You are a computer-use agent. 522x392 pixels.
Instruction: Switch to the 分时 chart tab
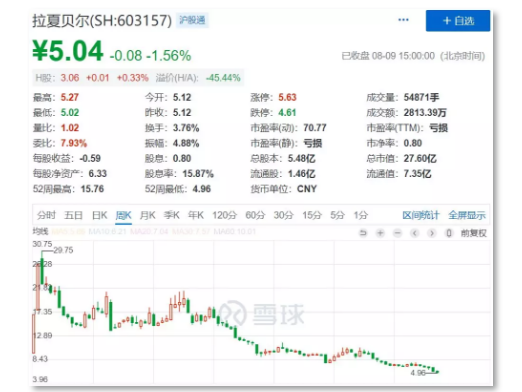[46, 215]
